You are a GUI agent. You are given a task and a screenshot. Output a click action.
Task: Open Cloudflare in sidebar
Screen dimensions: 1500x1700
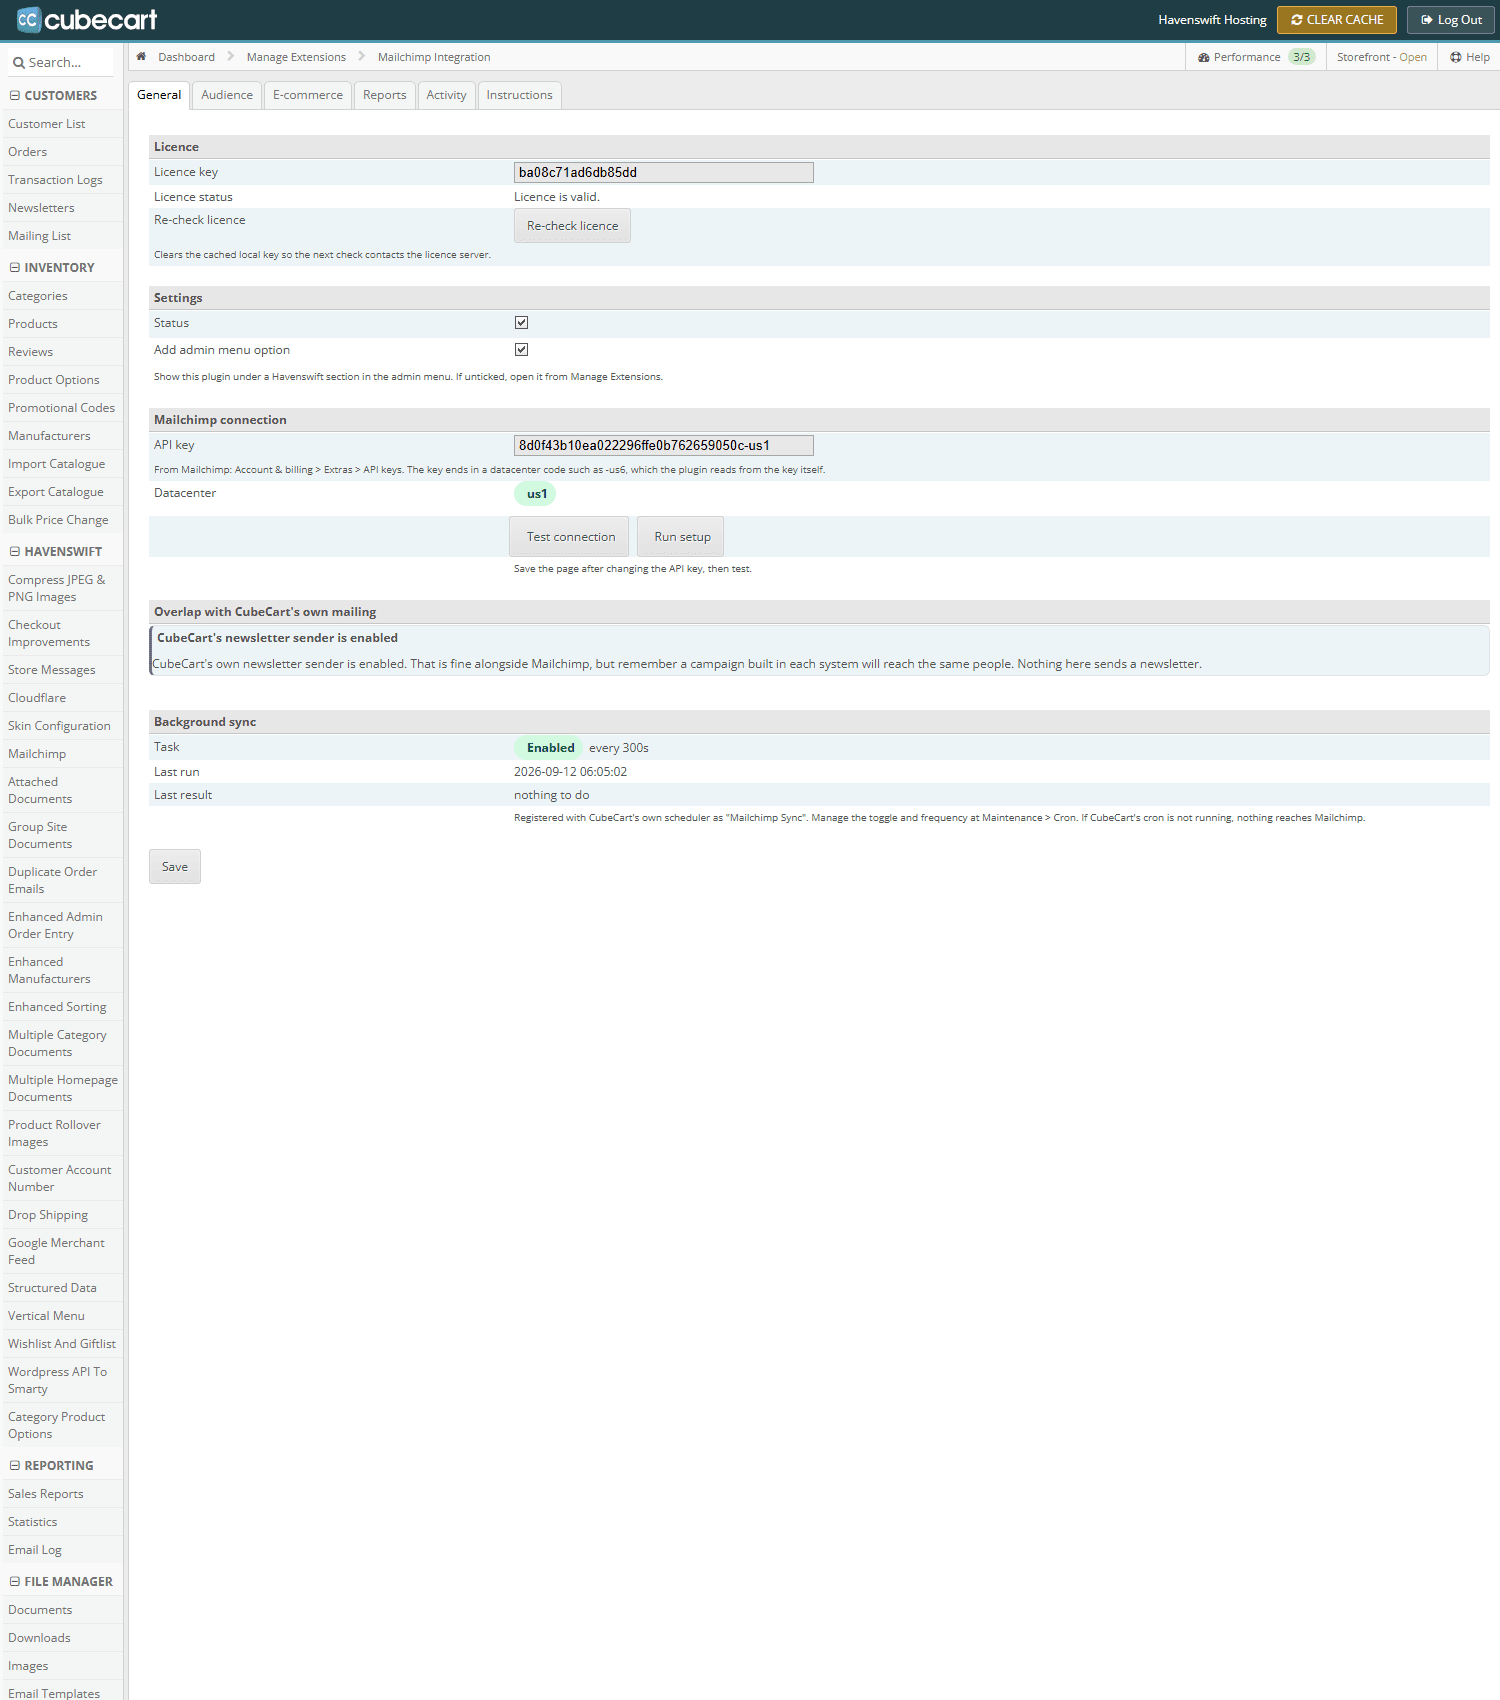coord(37,698)
